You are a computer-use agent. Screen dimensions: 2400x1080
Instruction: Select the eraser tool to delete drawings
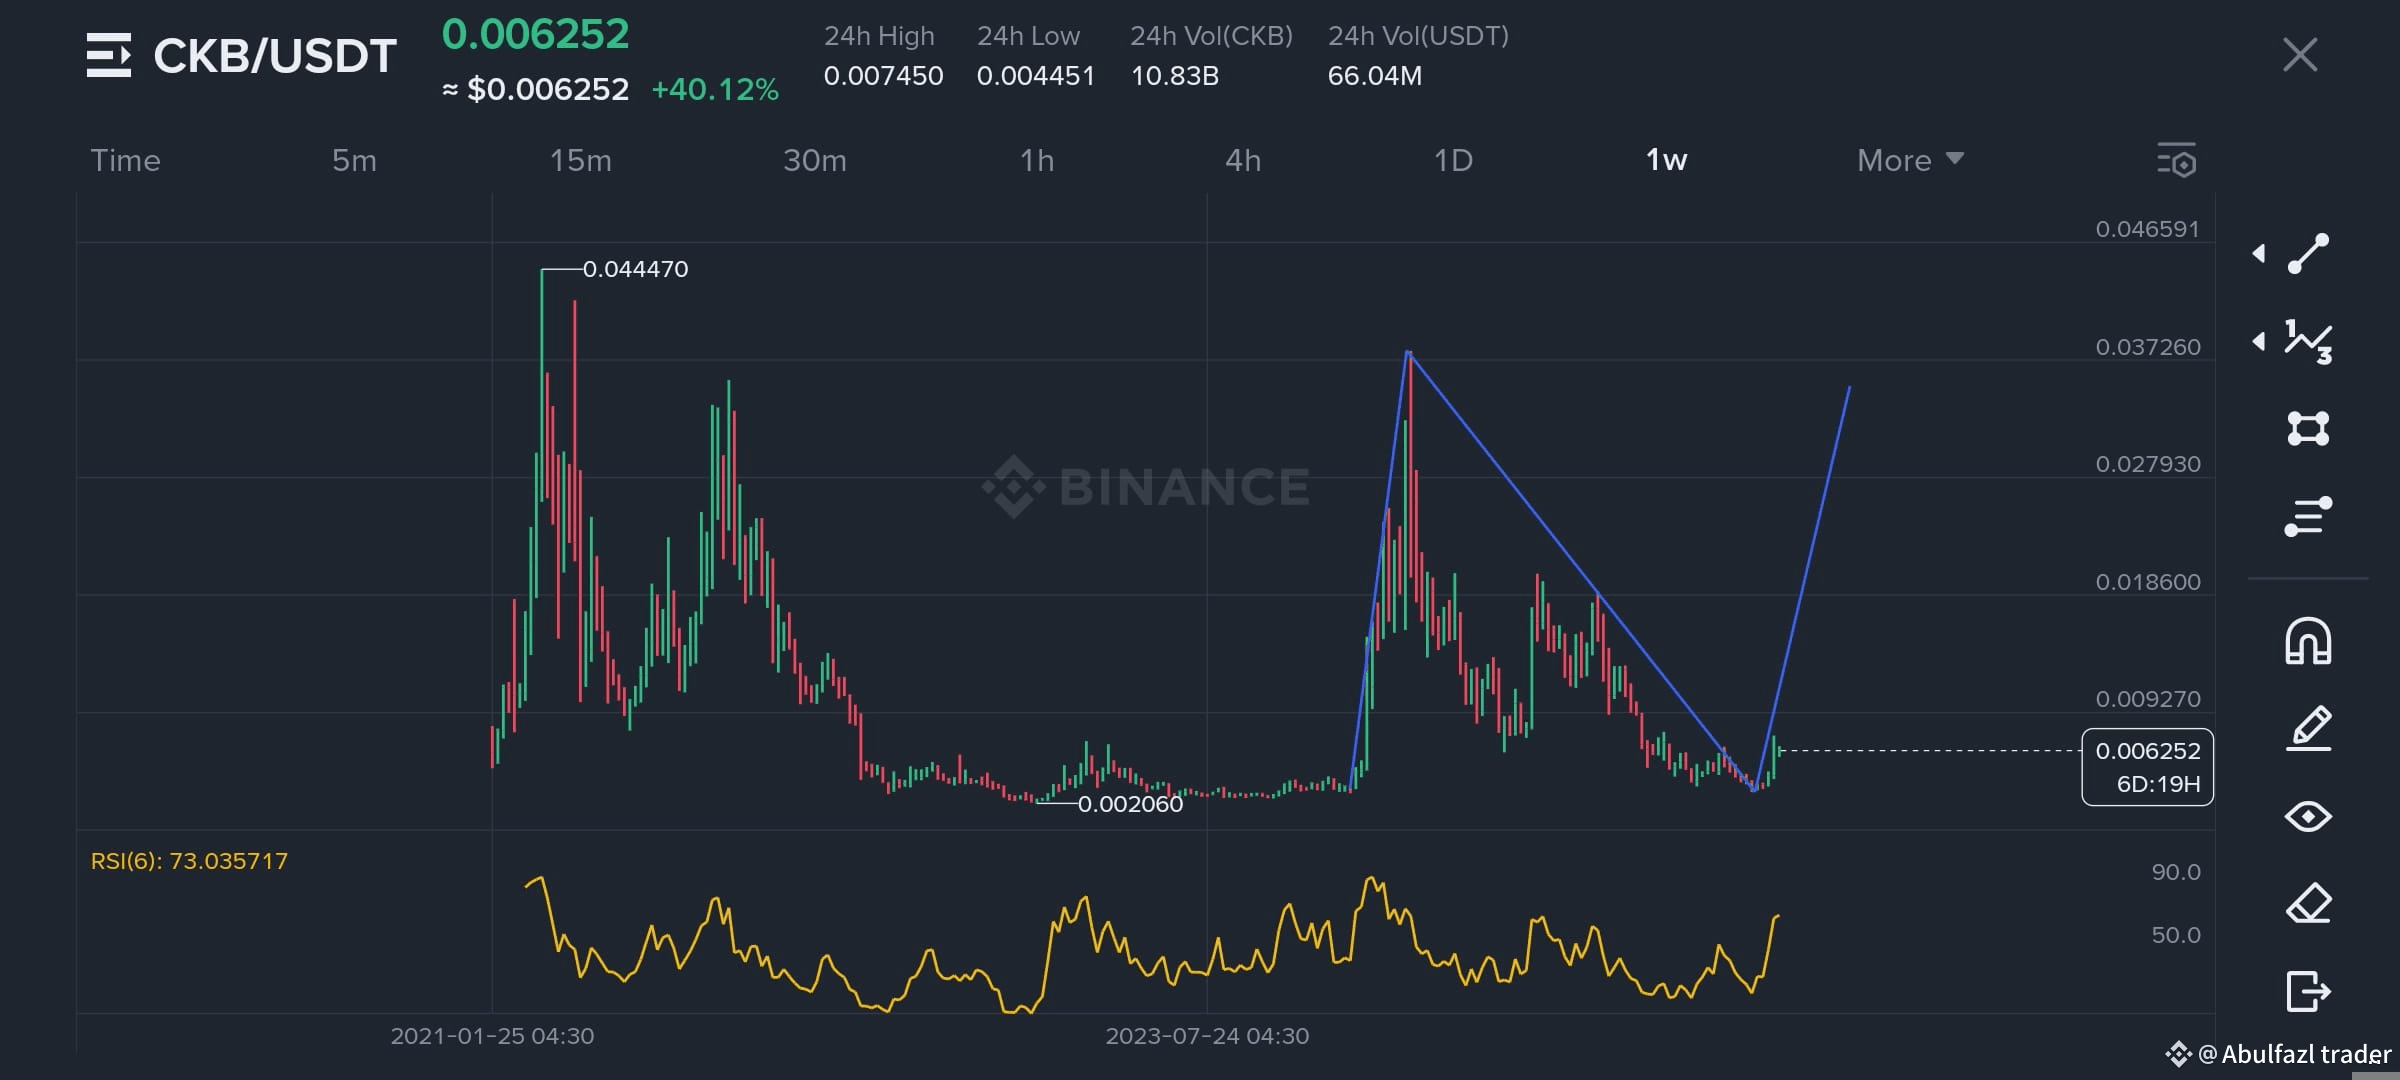(x=2308, y=904)
